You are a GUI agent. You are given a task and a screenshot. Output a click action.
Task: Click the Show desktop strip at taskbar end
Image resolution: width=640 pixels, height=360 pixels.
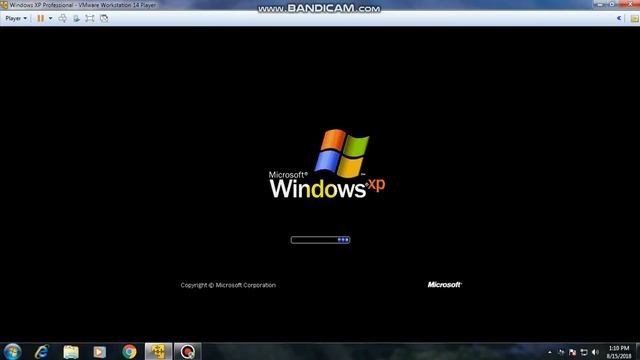[x=638, y=352]
